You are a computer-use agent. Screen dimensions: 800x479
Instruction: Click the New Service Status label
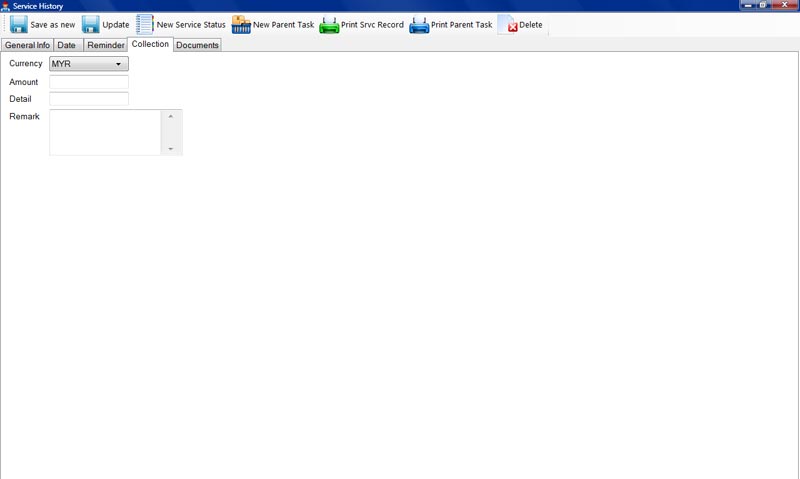coord(191,24)
